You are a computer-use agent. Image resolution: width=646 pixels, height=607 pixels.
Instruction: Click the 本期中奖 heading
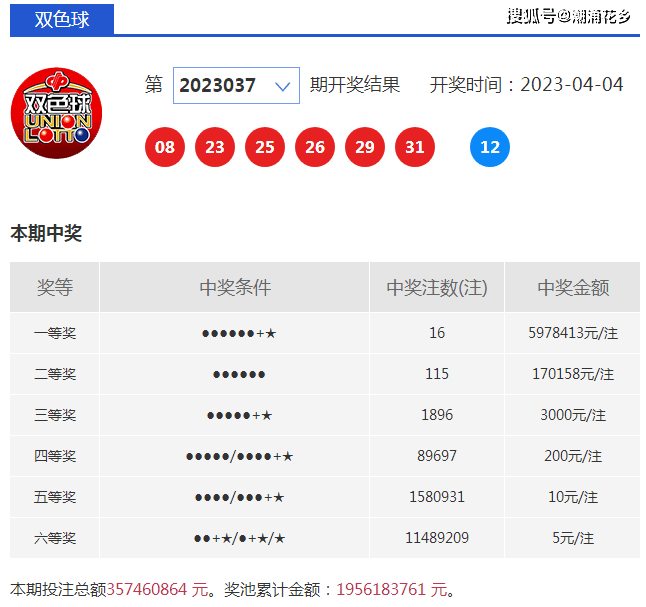tap(46, 233)
